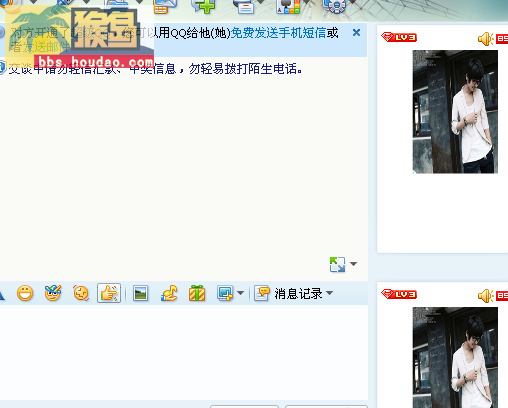This screenshot has width=508, height=408.
Task: Follow the 免费发送手机短信 link
Action: click(x=278, y=33)
